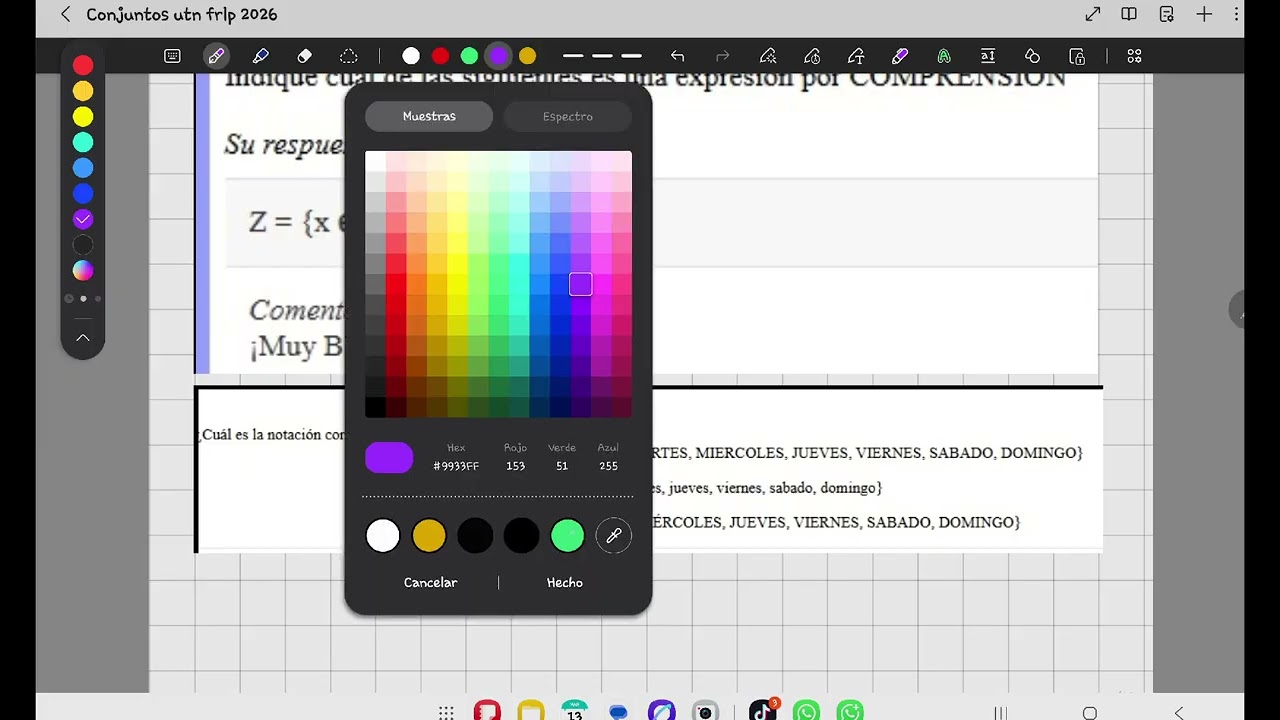Screen dimensions: 1280x720
Task: Undo the last action
Action: [678, 56]
